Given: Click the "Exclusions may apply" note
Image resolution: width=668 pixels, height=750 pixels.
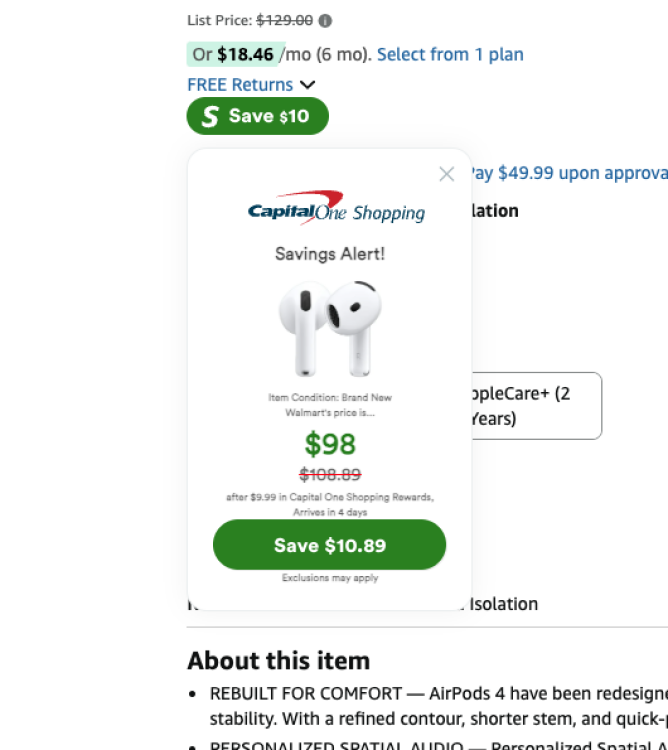Looking at the screenshot, I should [330, 578].
